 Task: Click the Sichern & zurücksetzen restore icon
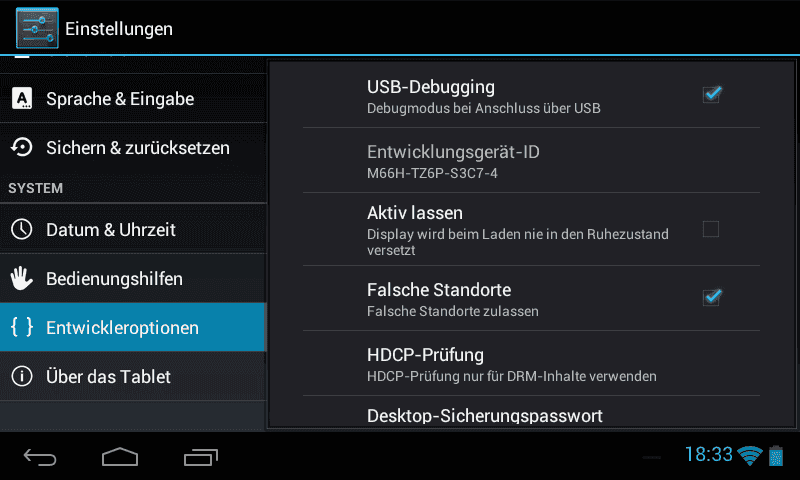21,147
